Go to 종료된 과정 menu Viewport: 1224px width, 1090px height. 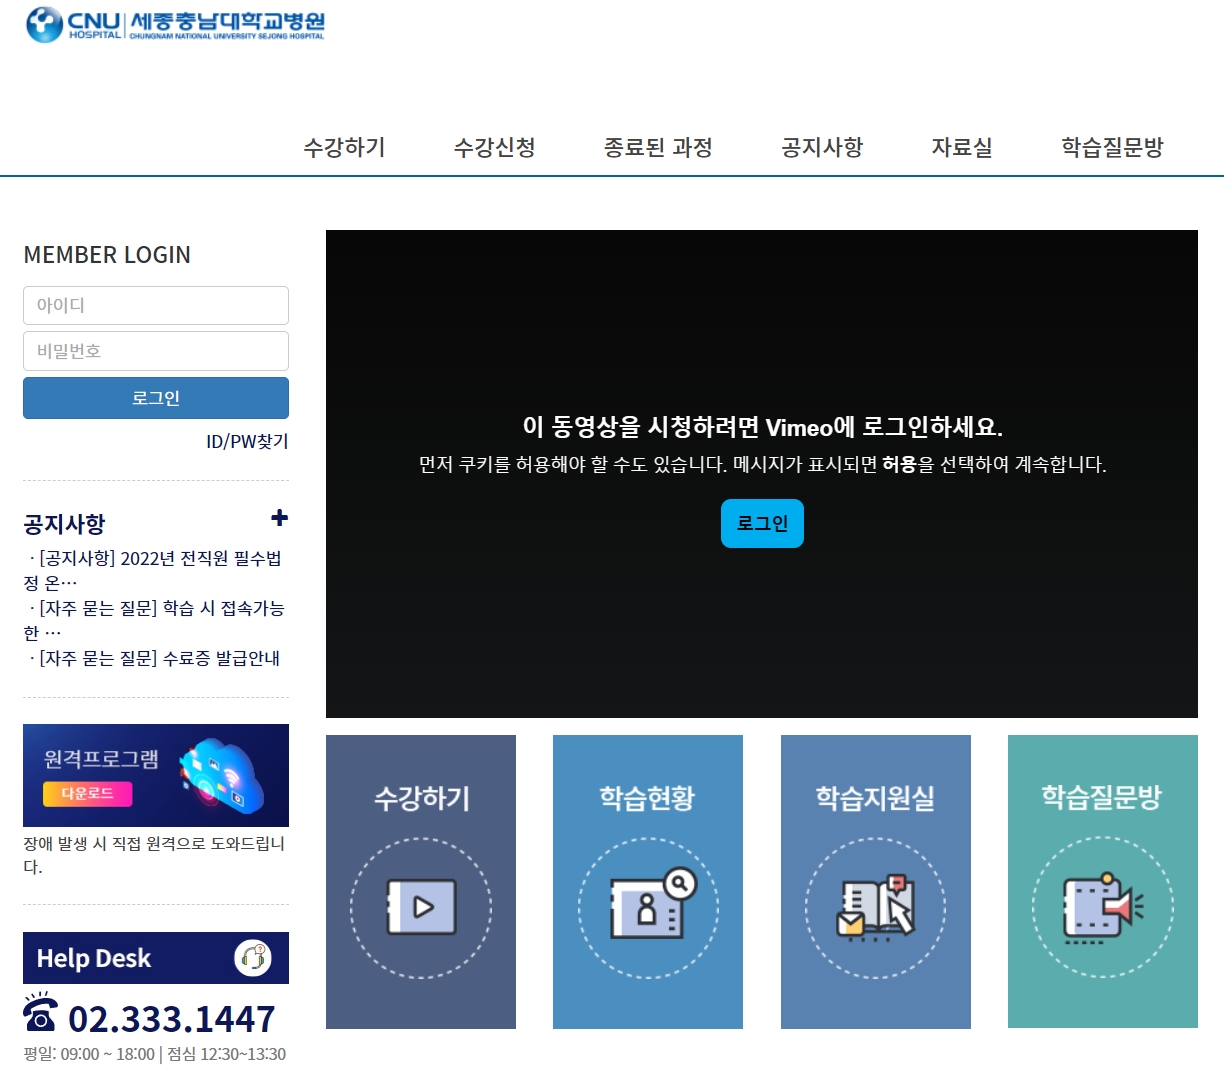pyautogui.click(x=658, y=148)
